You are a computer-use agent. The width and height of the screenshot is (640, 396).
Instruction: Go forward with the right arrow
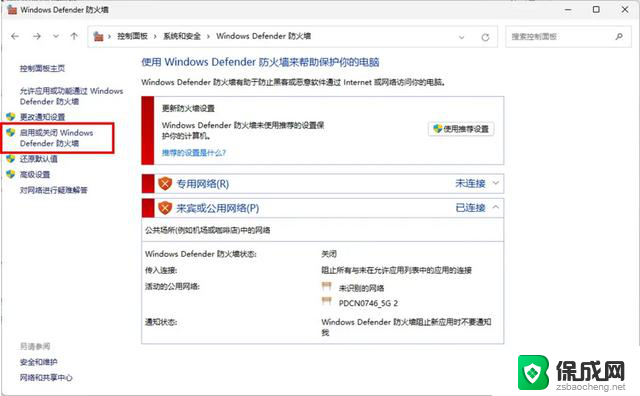pyautogui.click(x=37, y=36)
